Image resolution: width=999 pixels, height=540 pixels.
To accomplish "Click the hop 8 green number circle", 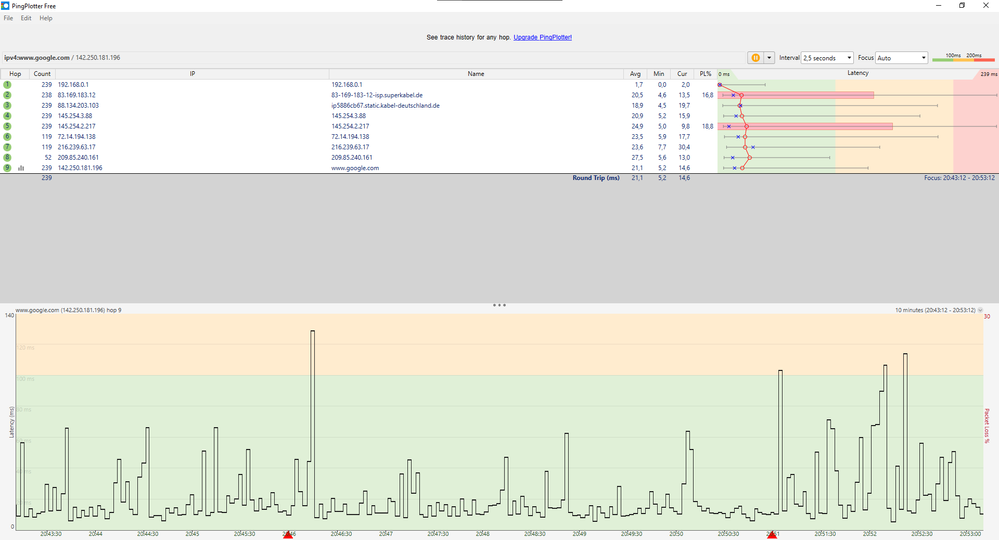I will coord(7,157).
